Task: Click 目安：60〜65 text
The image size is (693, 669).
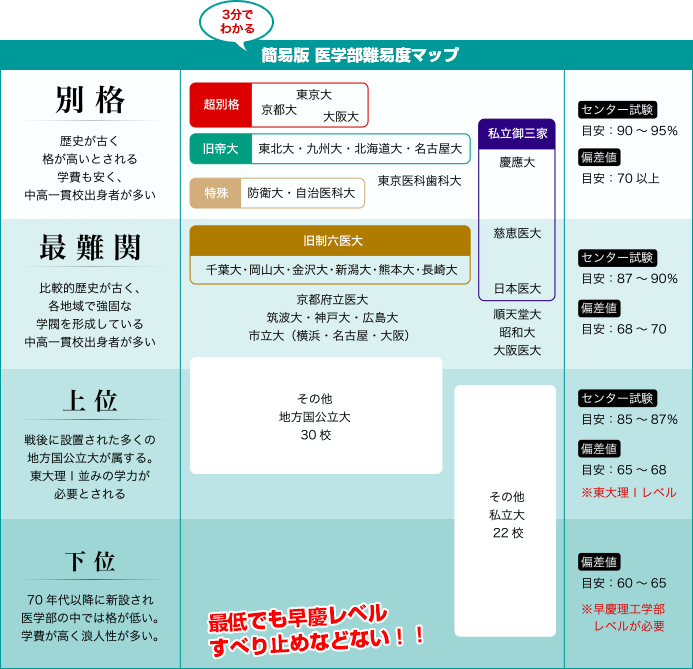Action: (624, 583)
